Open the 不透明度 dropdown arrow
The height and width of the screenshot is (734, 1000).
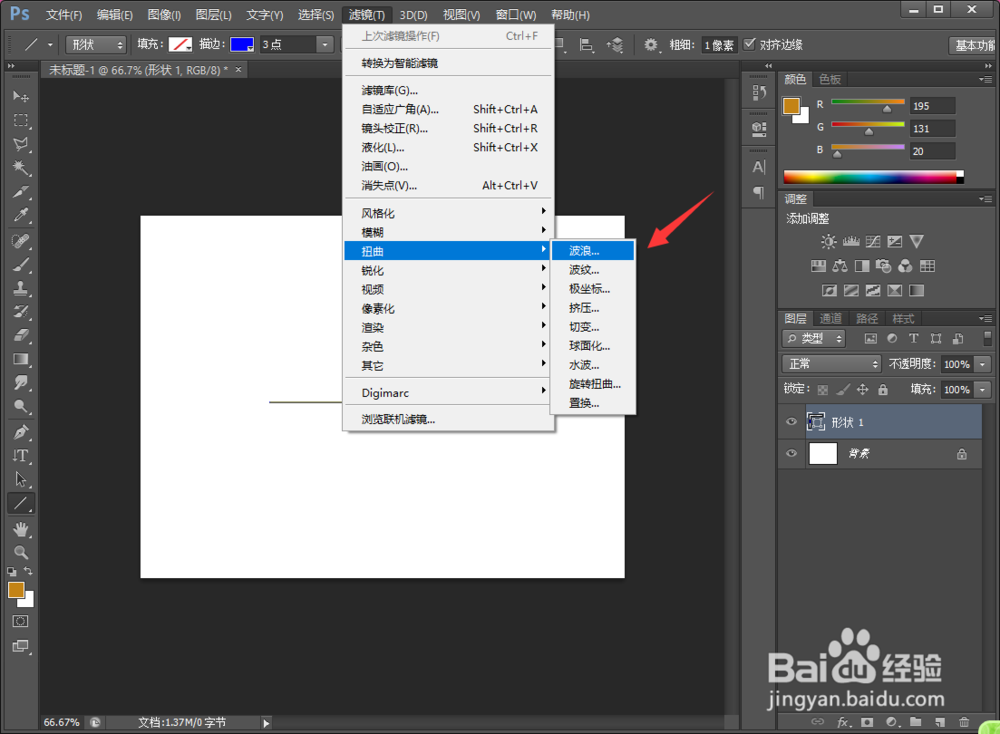point(983,364)
